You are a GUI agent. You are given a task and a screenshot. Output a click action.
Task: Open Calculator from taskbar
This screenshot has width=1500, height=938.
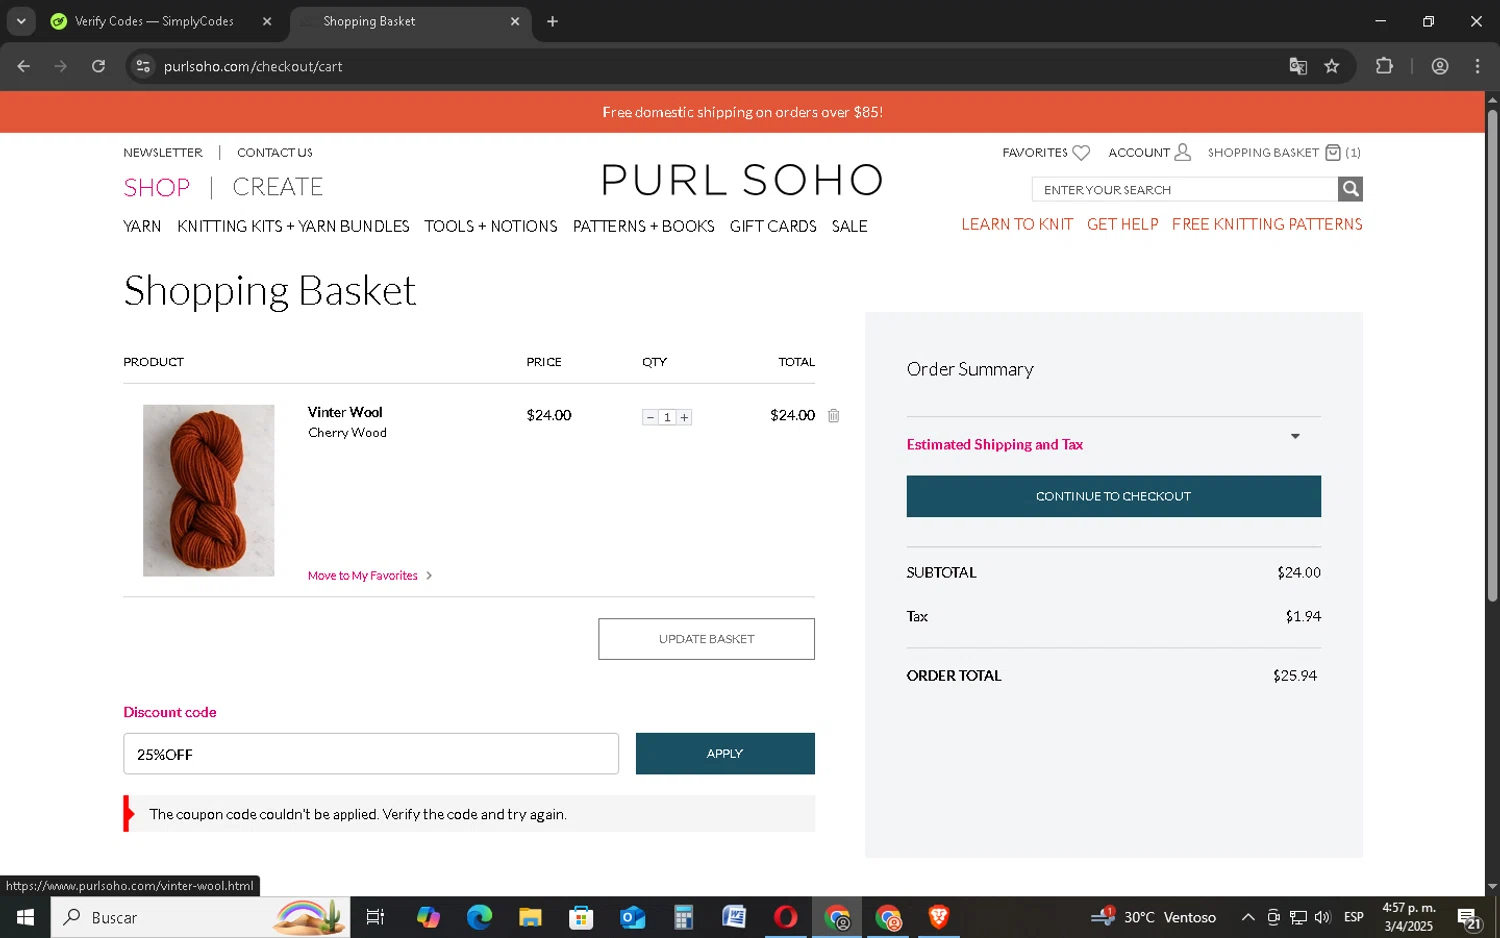pyautogui.click(x=683, y=917)
